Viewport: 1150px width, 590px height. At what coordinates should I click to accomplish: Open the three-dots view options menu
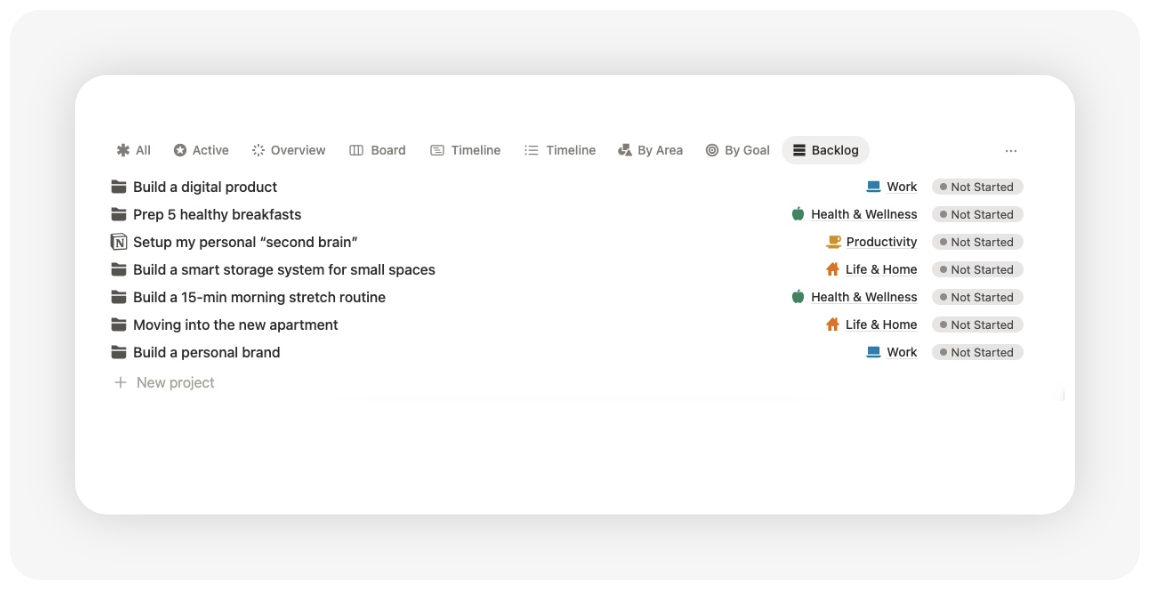(1011, 151)
